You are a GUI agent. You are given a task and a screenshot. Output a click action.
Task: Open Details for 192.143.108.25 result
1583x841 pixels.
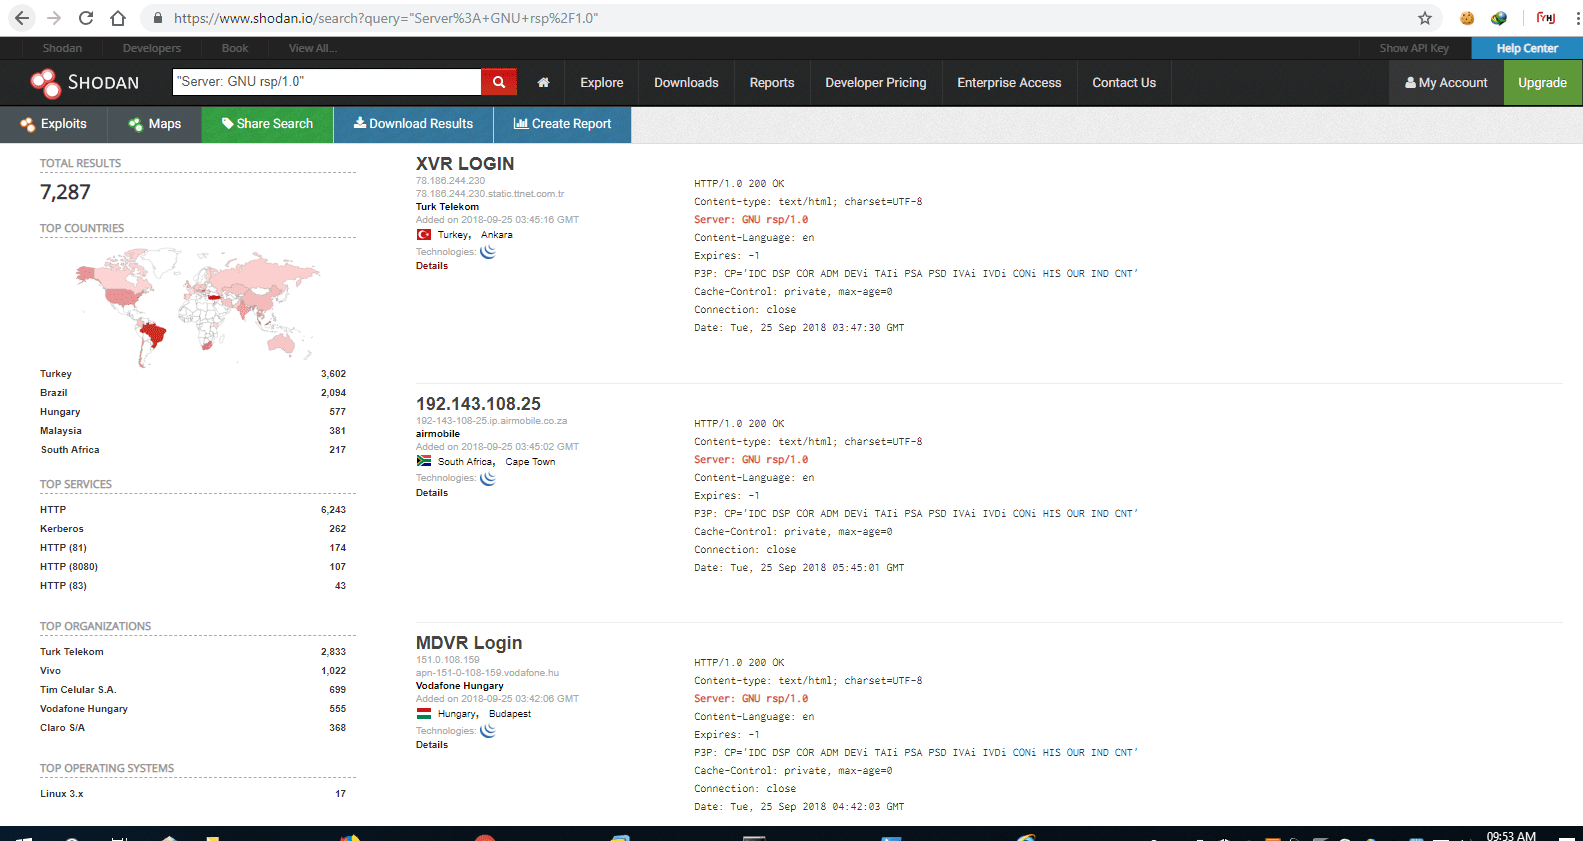pyautogui.click(x=432, y=493)
